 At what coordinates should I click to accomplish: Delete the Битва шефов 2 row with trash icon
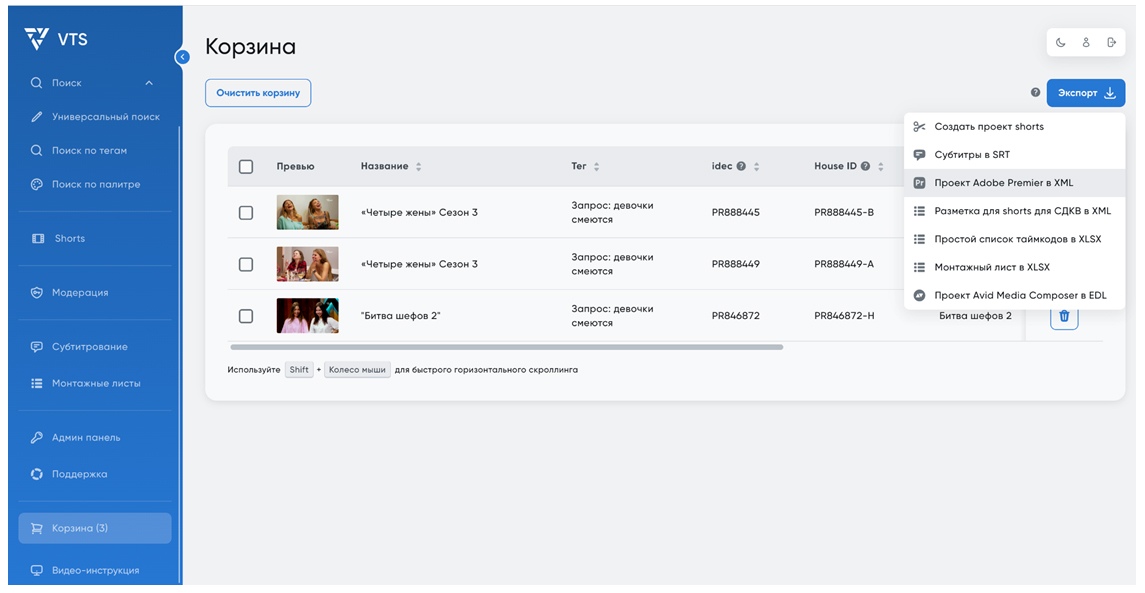click(x=1064, y=316)
